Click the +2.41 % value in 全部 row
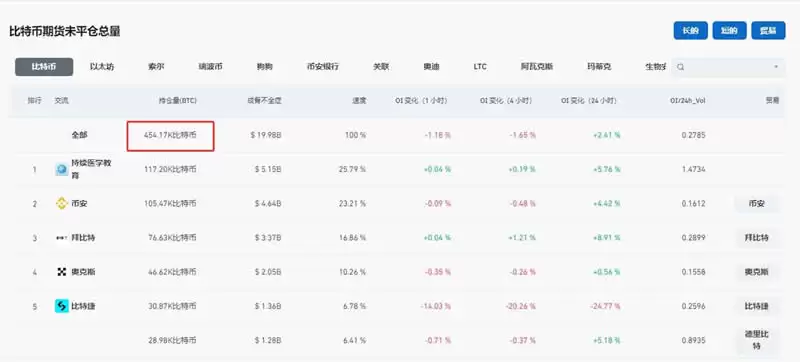Viewport: 800px width, 362px height. pos(607,135)
